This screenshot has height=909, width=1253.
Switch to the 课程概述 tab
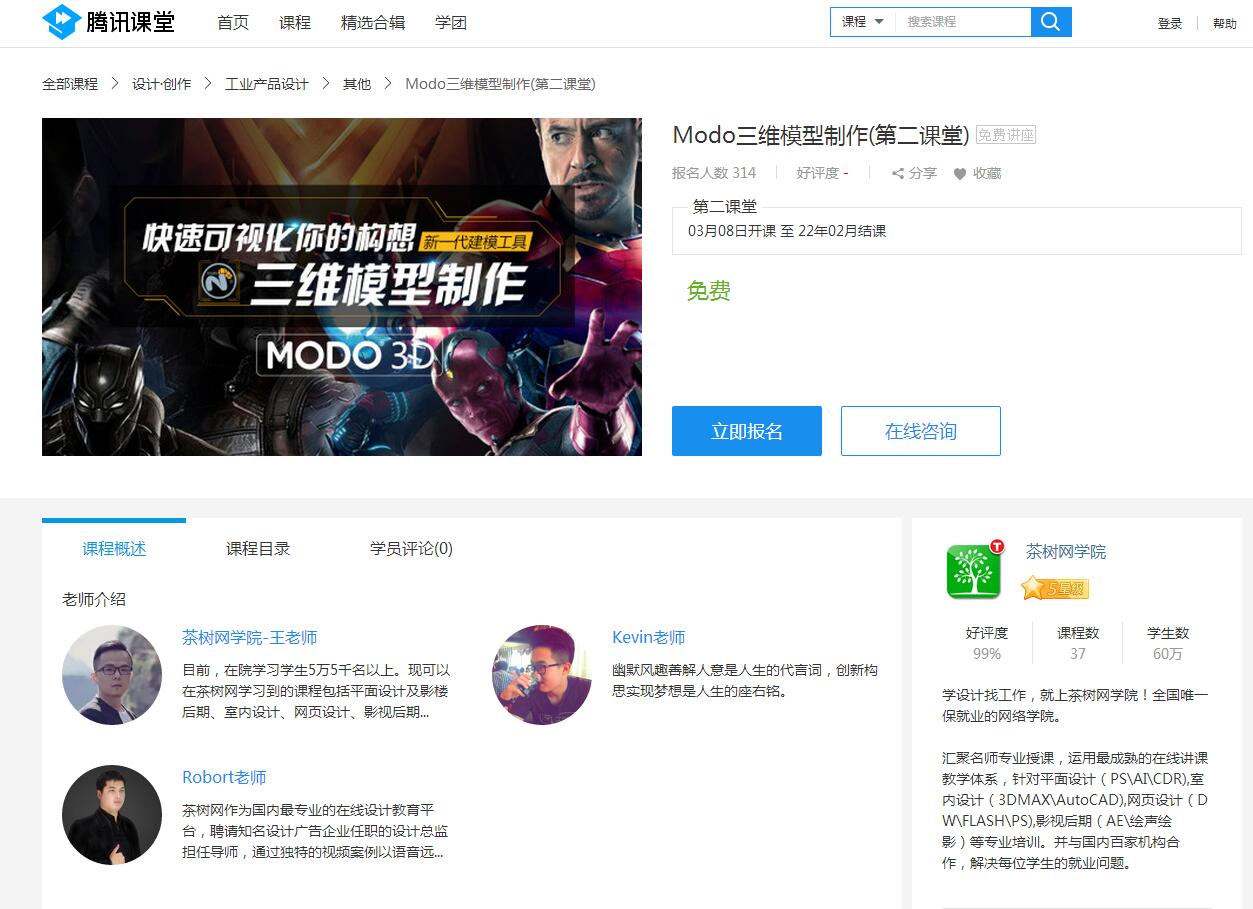click(114, 548)
